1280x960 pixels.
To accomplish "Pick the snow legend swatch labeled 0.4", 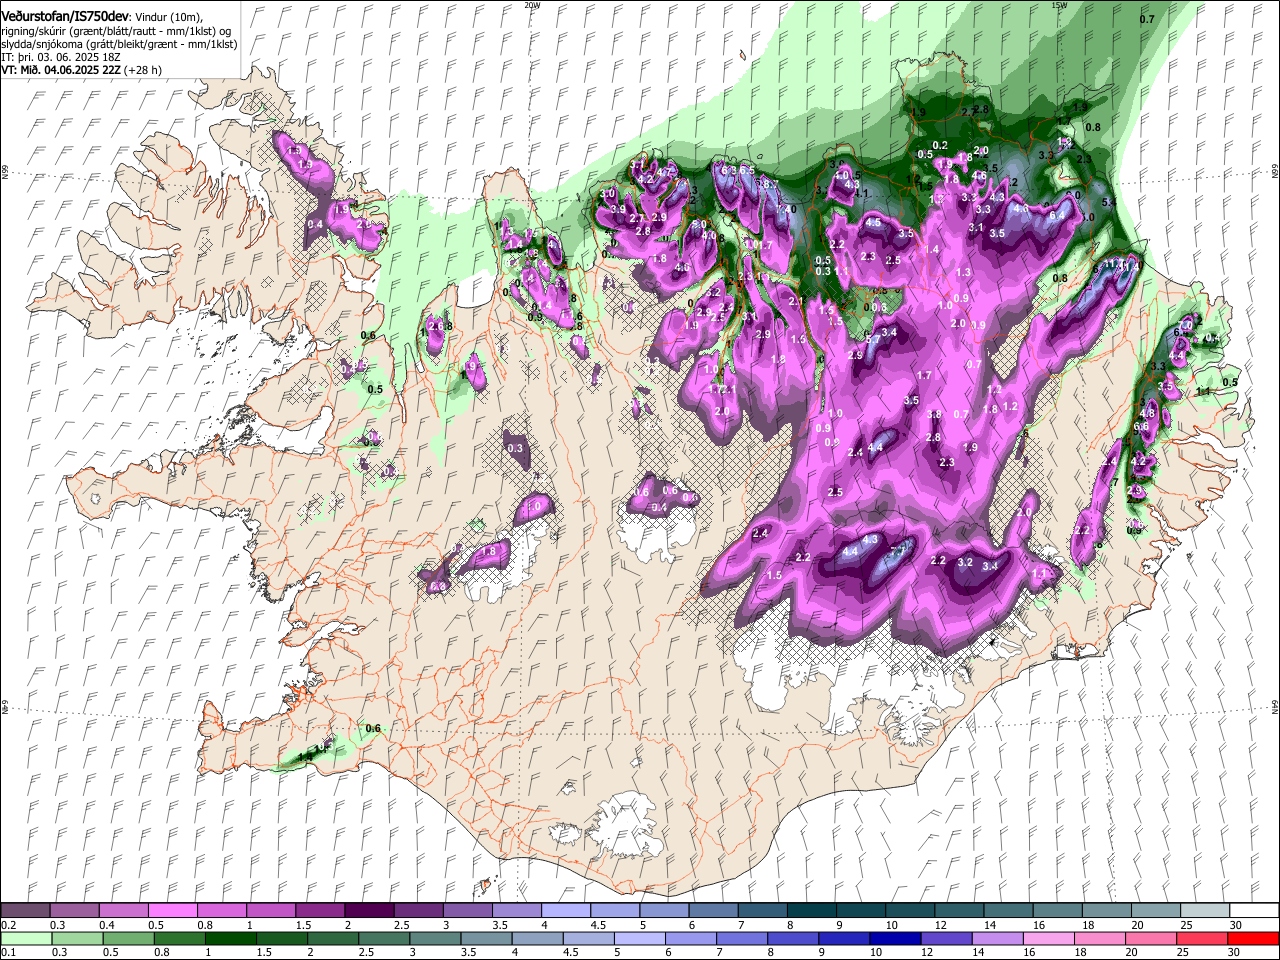I will 123,910.
